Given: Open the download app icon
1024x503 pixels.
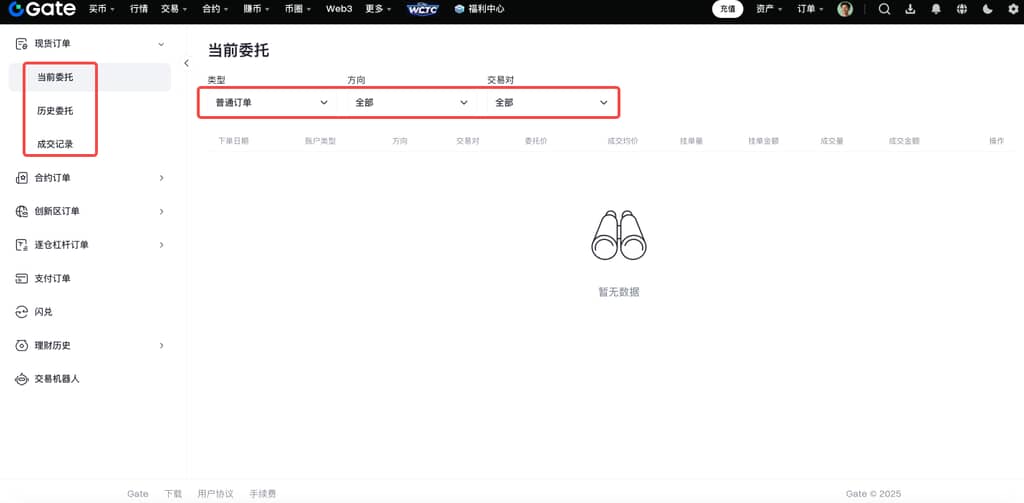Looking at the screenshot, I should pyautogui.click(x=910, y=9).
